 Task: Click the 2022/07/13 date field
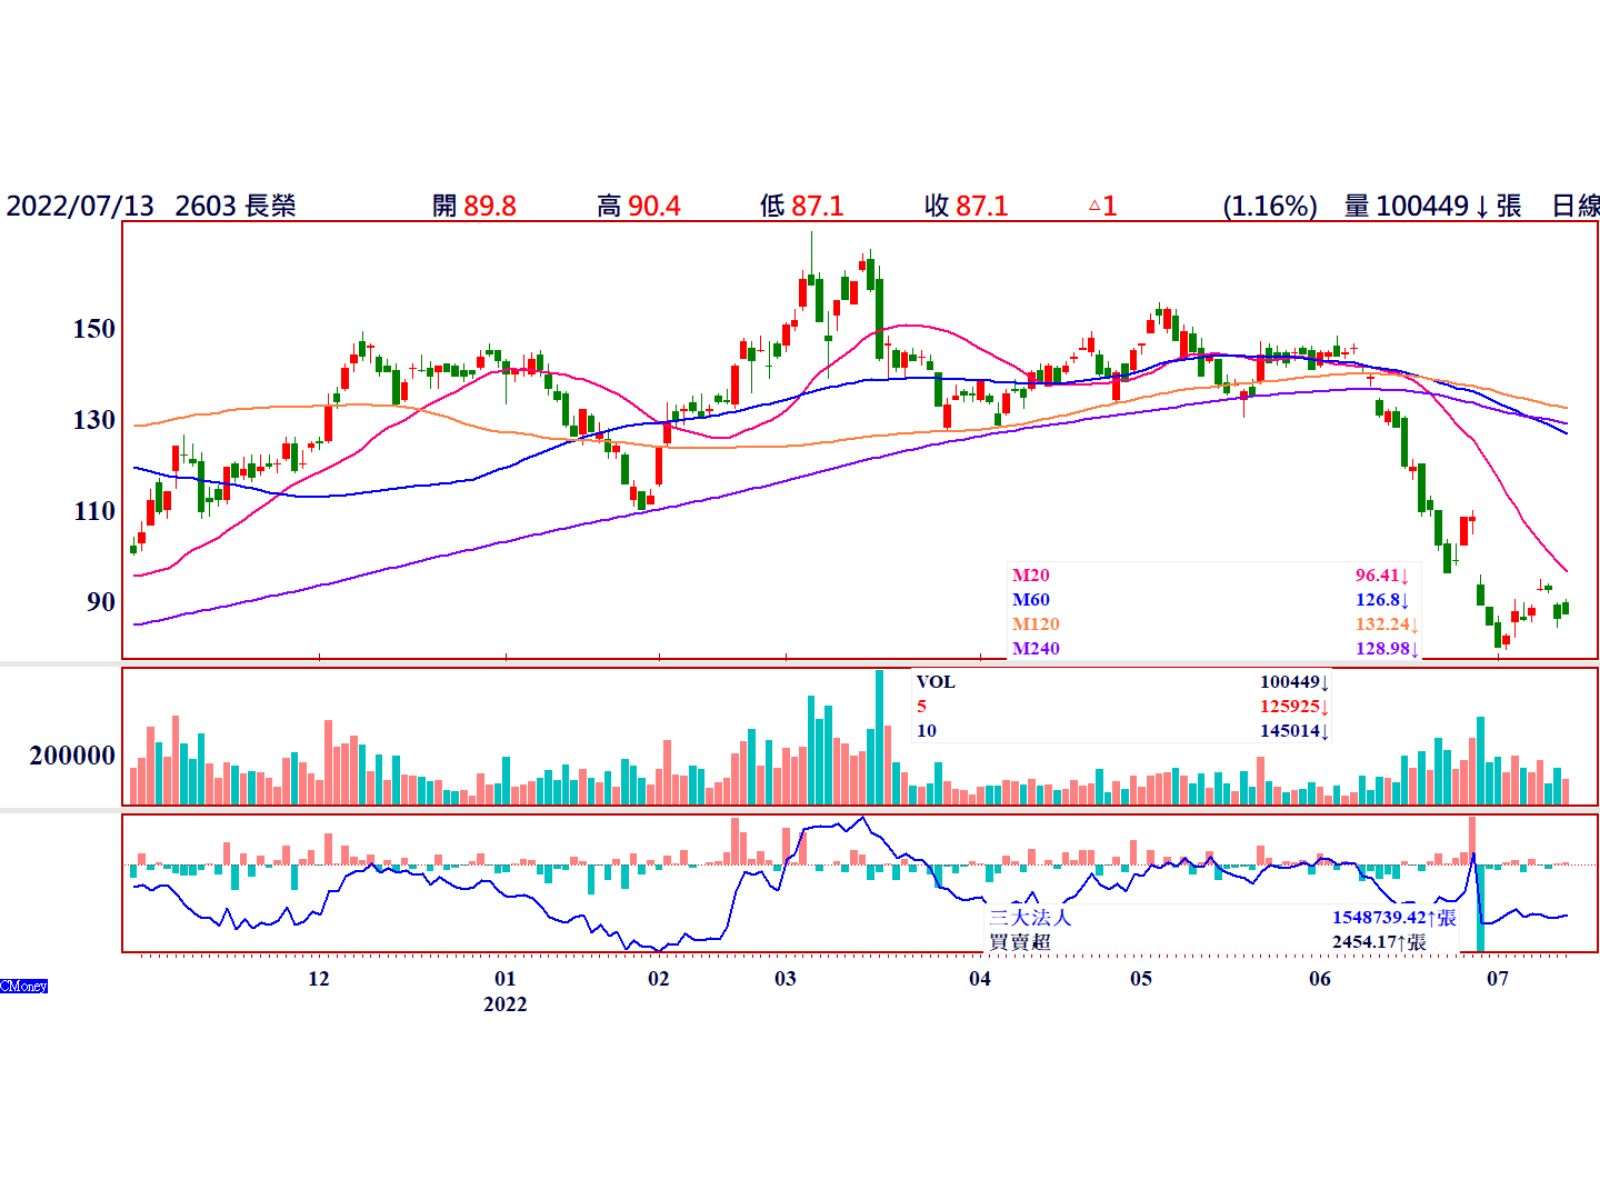(x=80, y=206)
